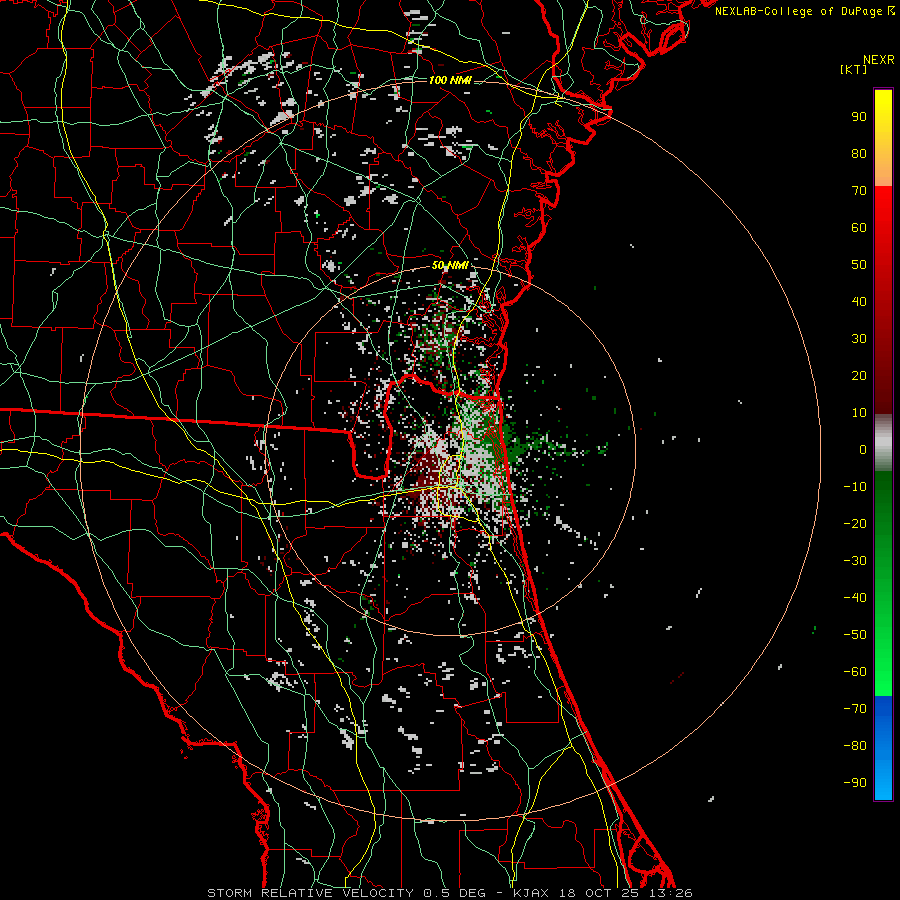The height and width of the screenshot is (900, 900).
Task: Click the NEXLAB-College of DuPage label
Action: coord(801,11)
